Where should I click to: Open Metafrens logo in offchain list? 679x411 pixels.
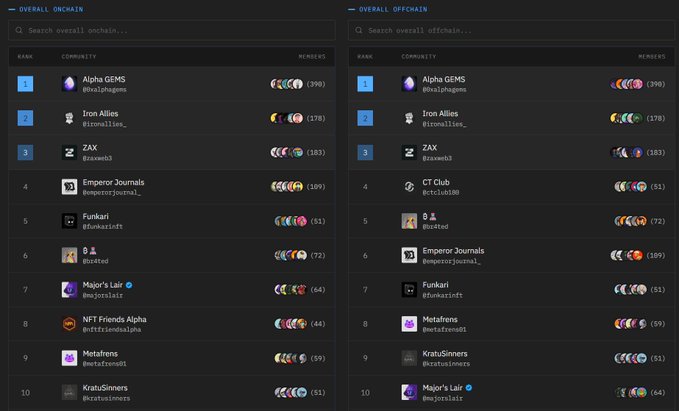[x=409, y=324]
